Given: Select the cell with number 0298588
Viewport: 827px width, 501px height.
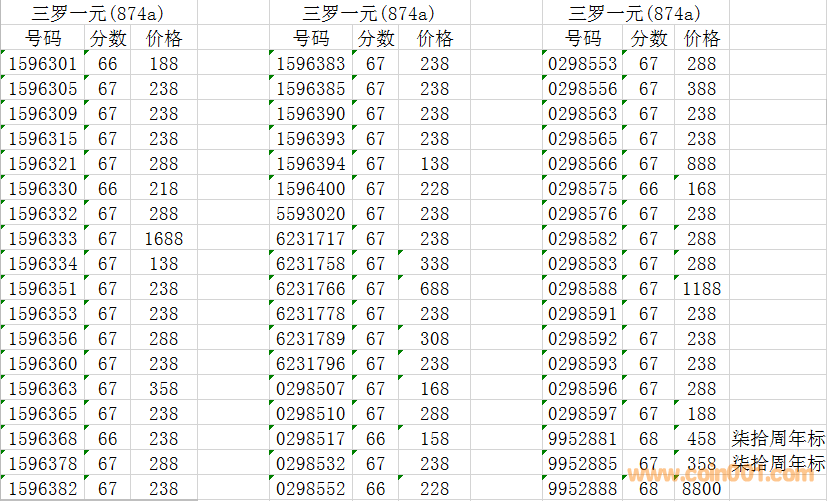Looking at the screenshot, I should coord(582,289).
